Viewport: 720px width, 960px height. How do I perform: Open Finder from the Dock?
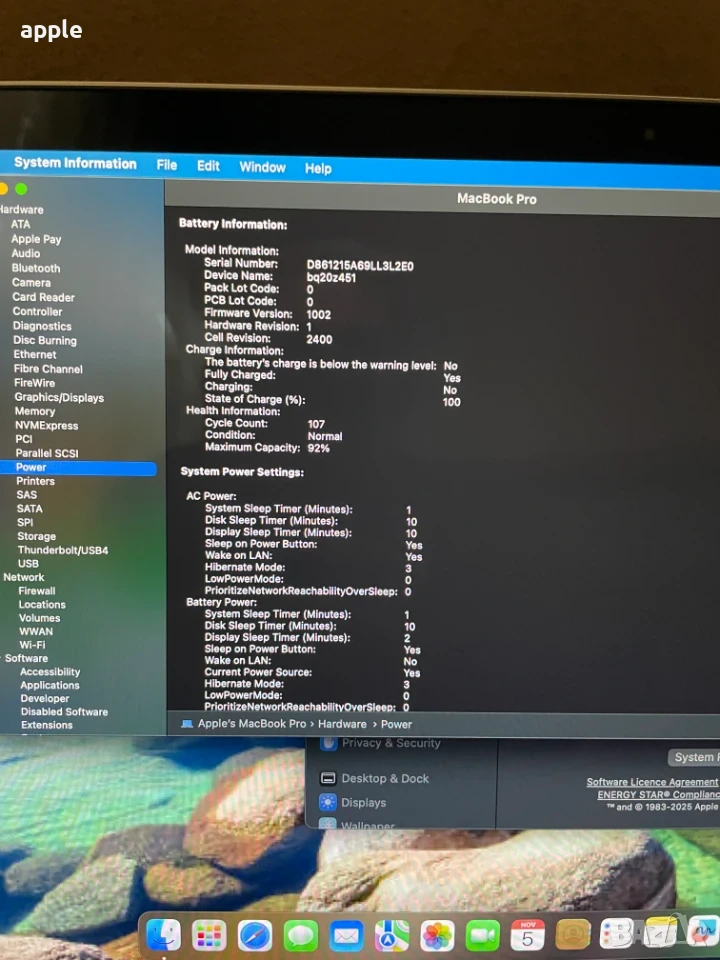163,935
